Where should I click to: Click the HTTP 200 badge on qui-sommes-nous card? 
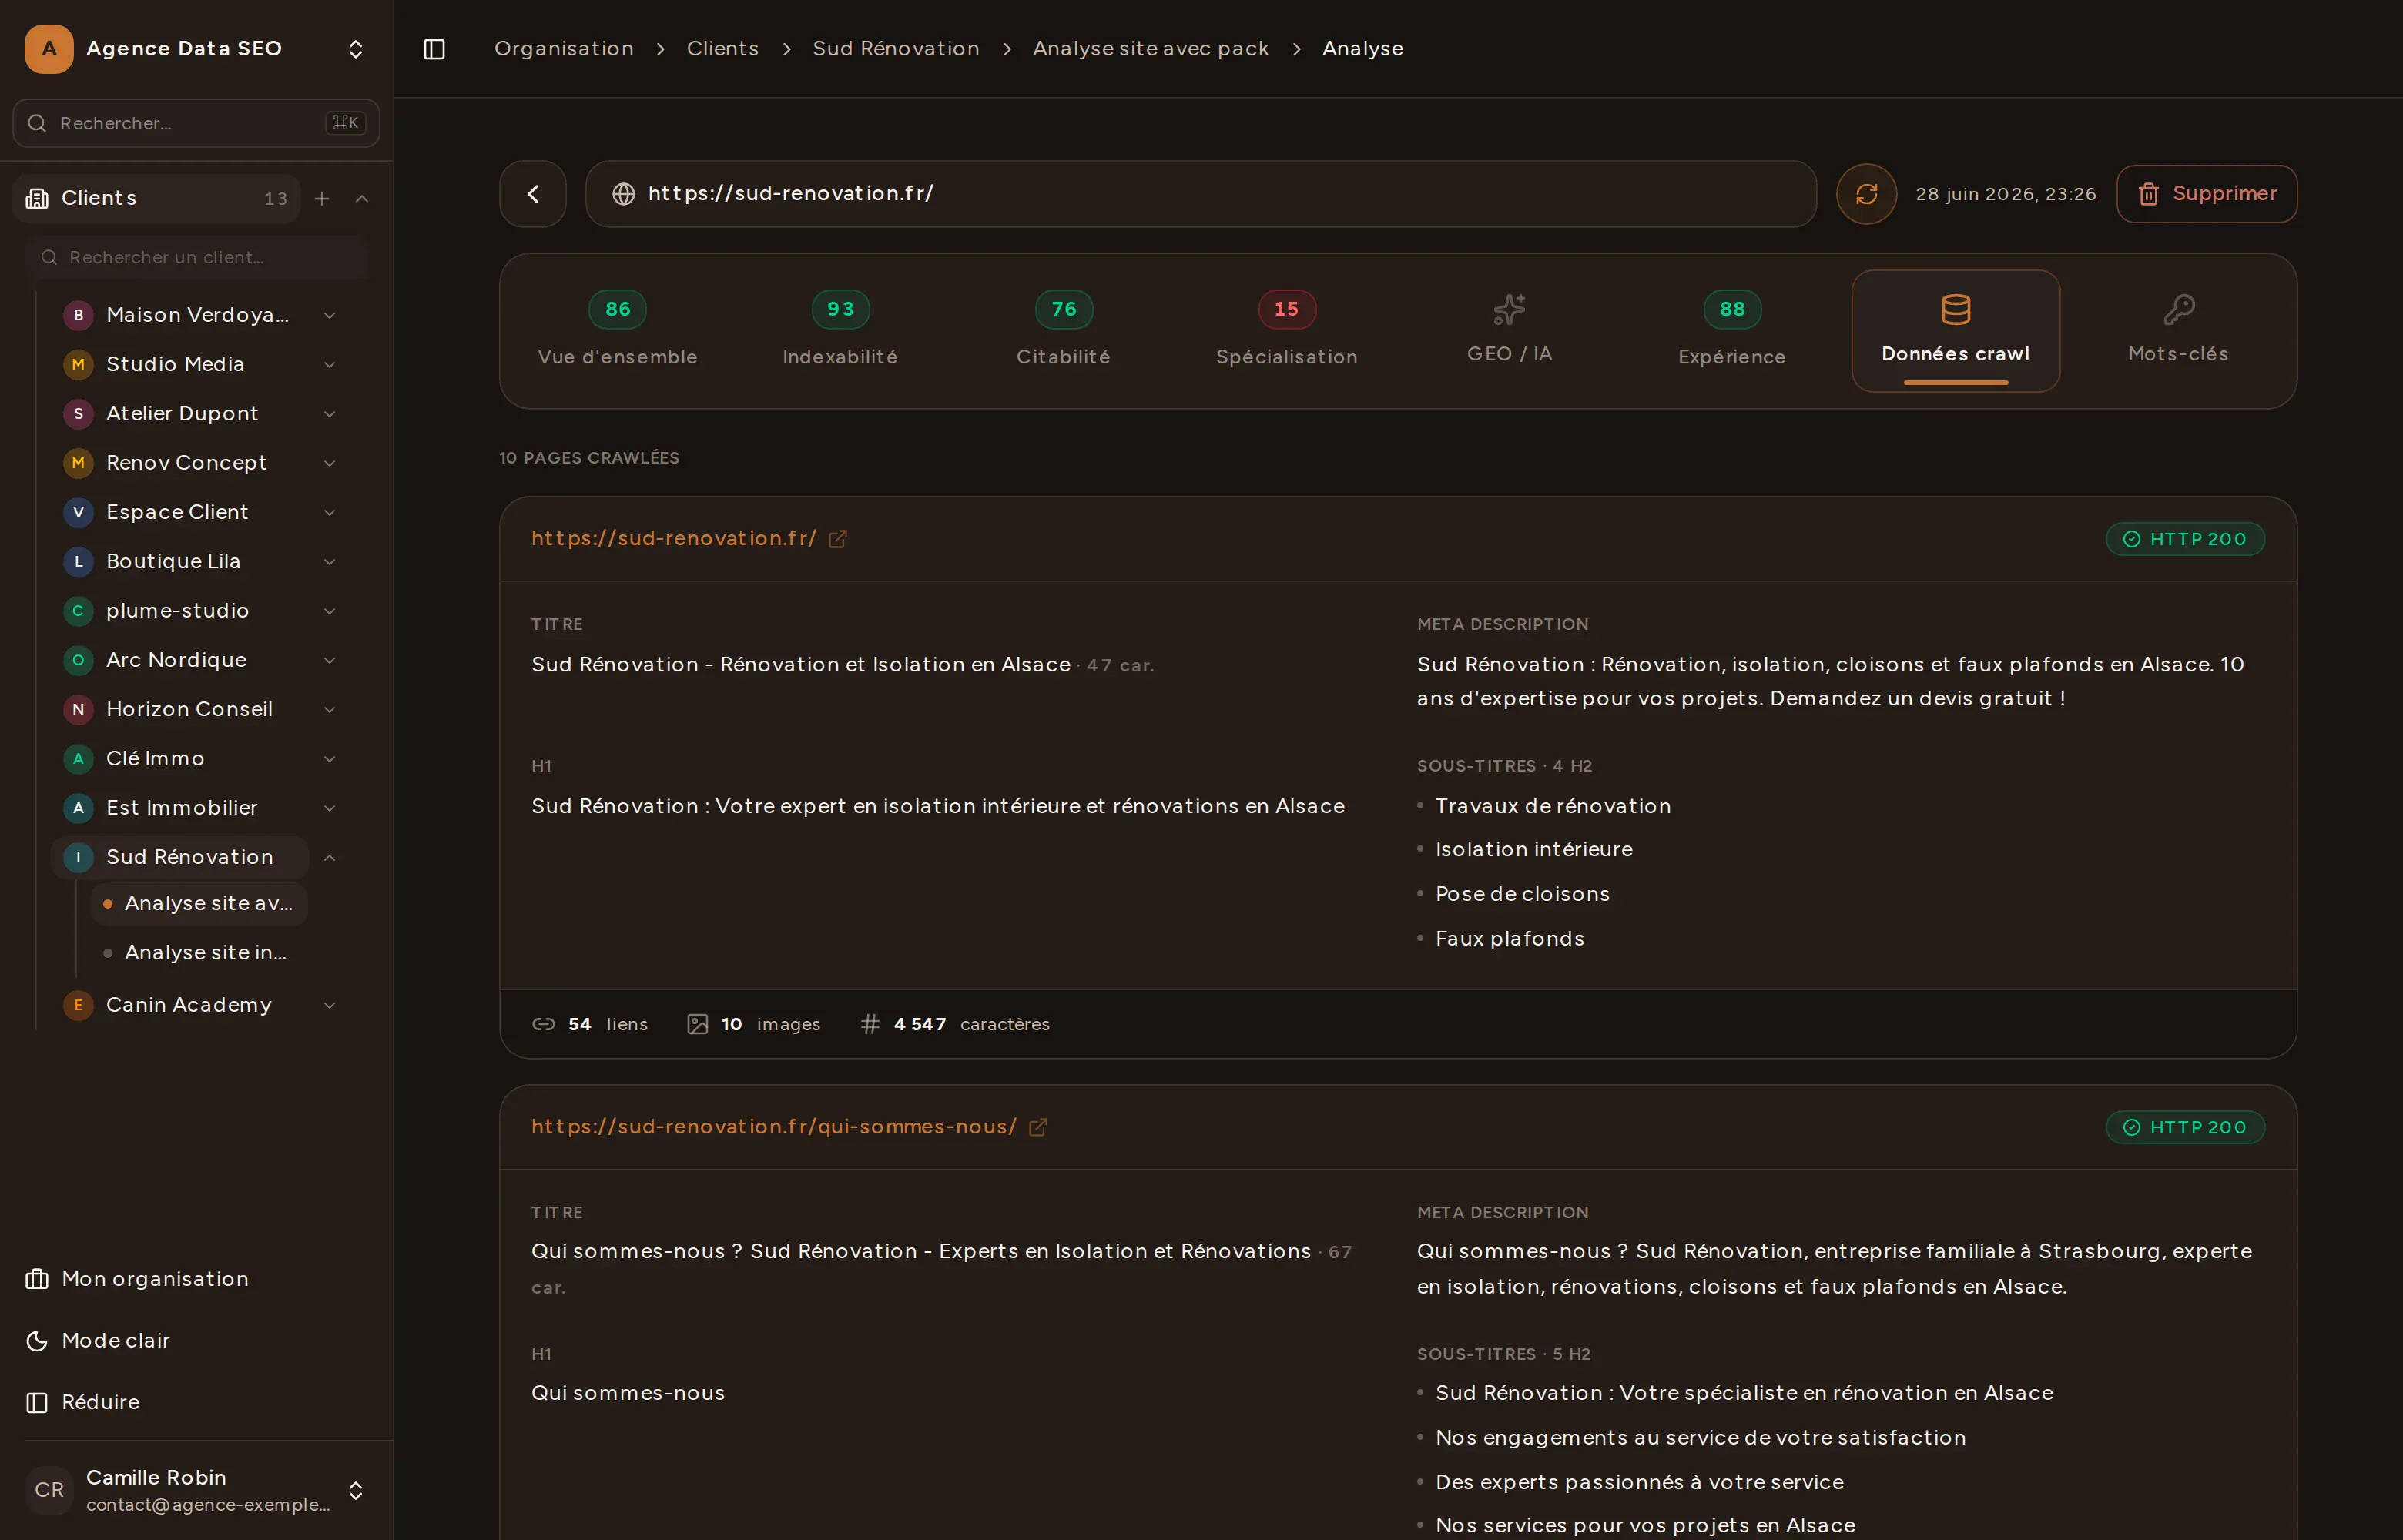[2185, 1127]
